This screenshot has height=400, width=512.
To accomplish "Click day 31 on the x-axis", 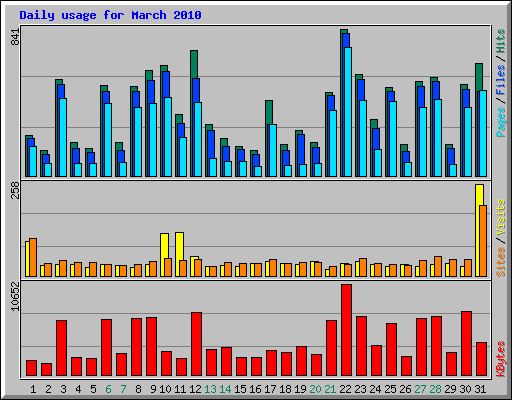I will [480, 389].
